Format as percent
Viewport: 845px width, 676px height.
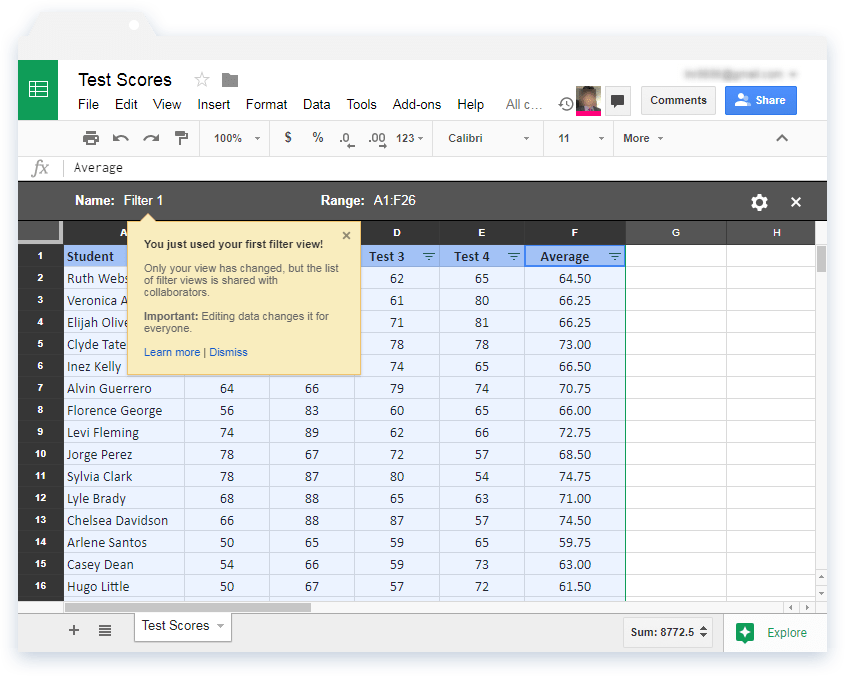(x=318, y=138)
